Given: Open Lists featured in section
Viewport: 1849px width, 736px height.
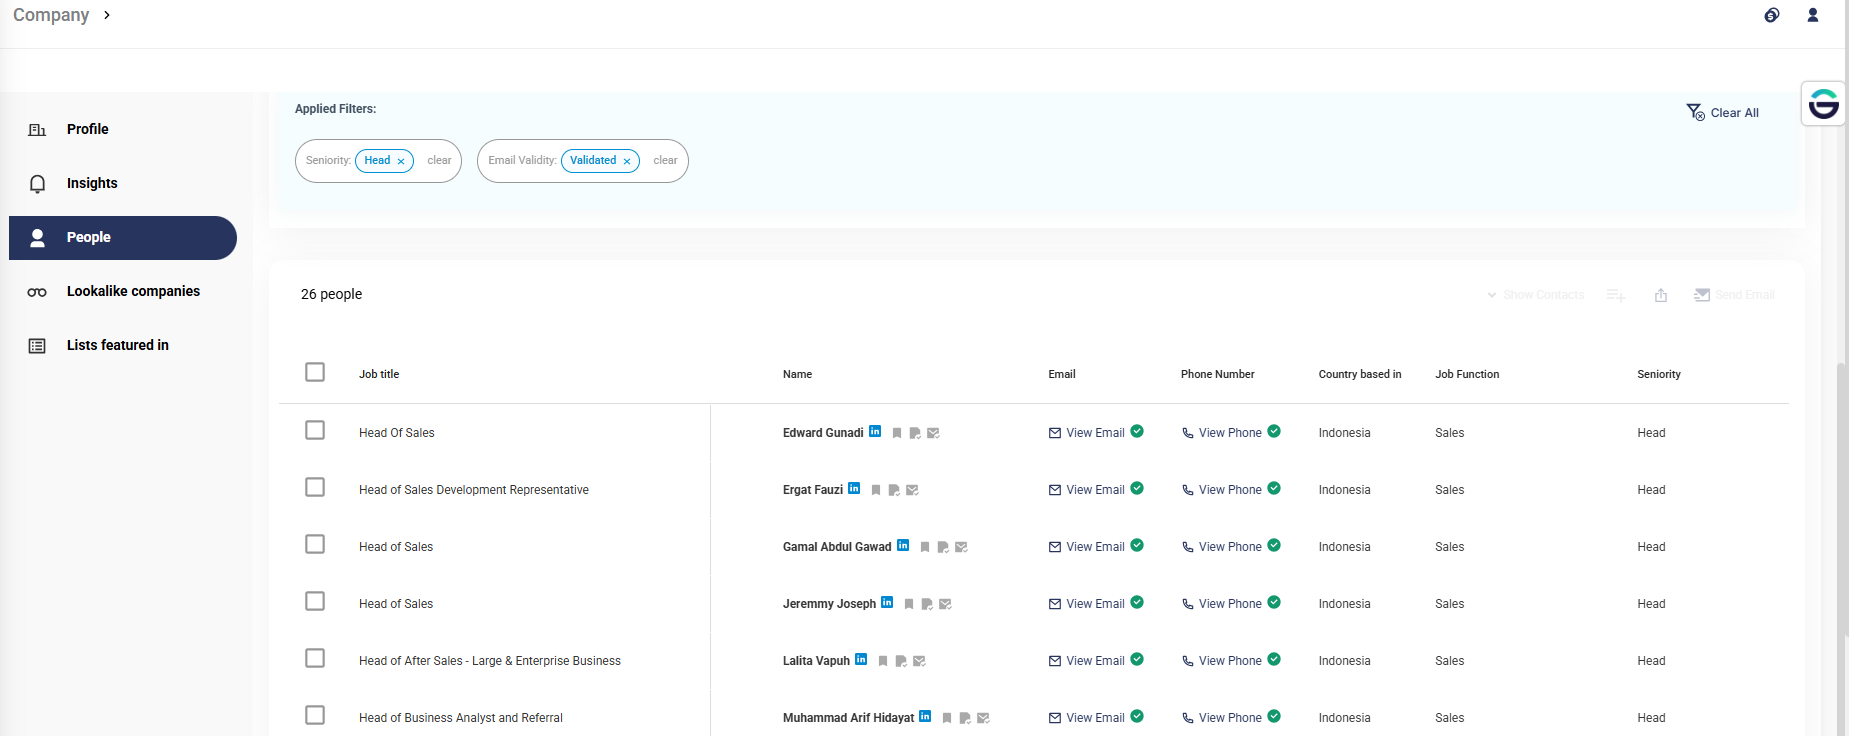Looking at the screenshot, I should (x=123, y=345).
